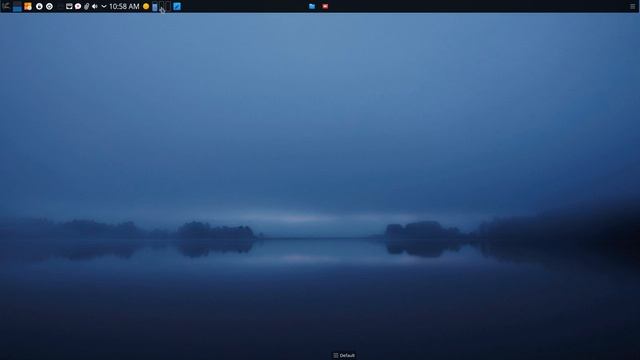Expand hidden system tray icons arrow
This screenshot has height=360, width=640.
104,6
